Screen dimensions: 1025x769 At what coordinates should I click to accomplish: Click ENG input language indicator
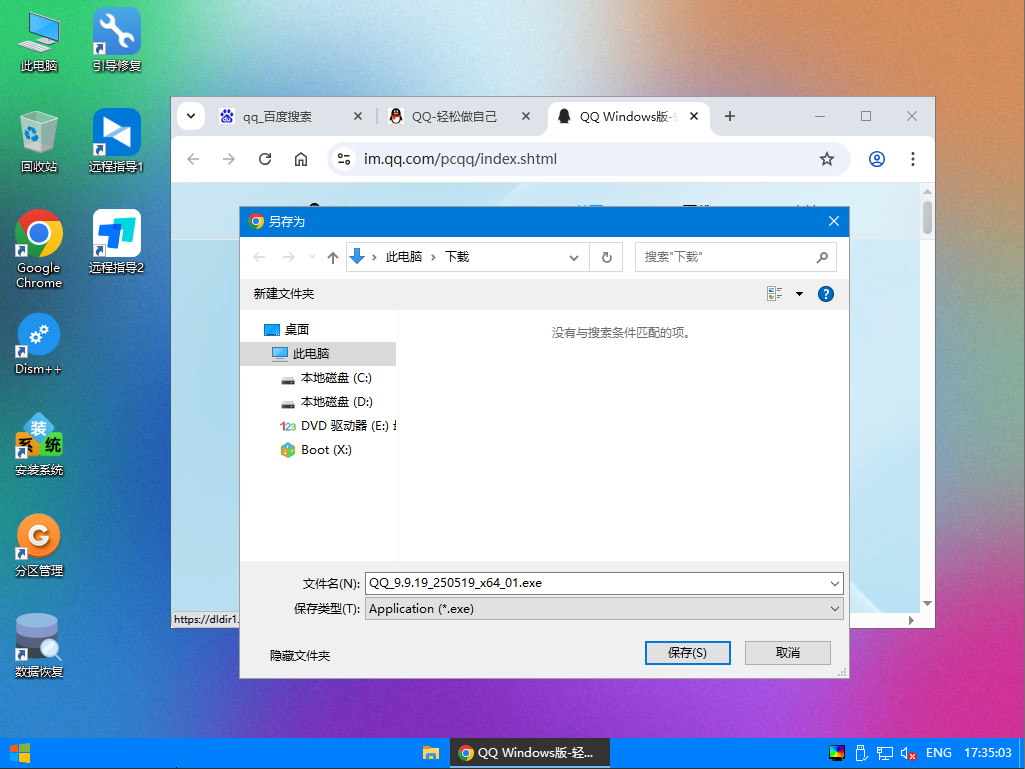[939, 753]
